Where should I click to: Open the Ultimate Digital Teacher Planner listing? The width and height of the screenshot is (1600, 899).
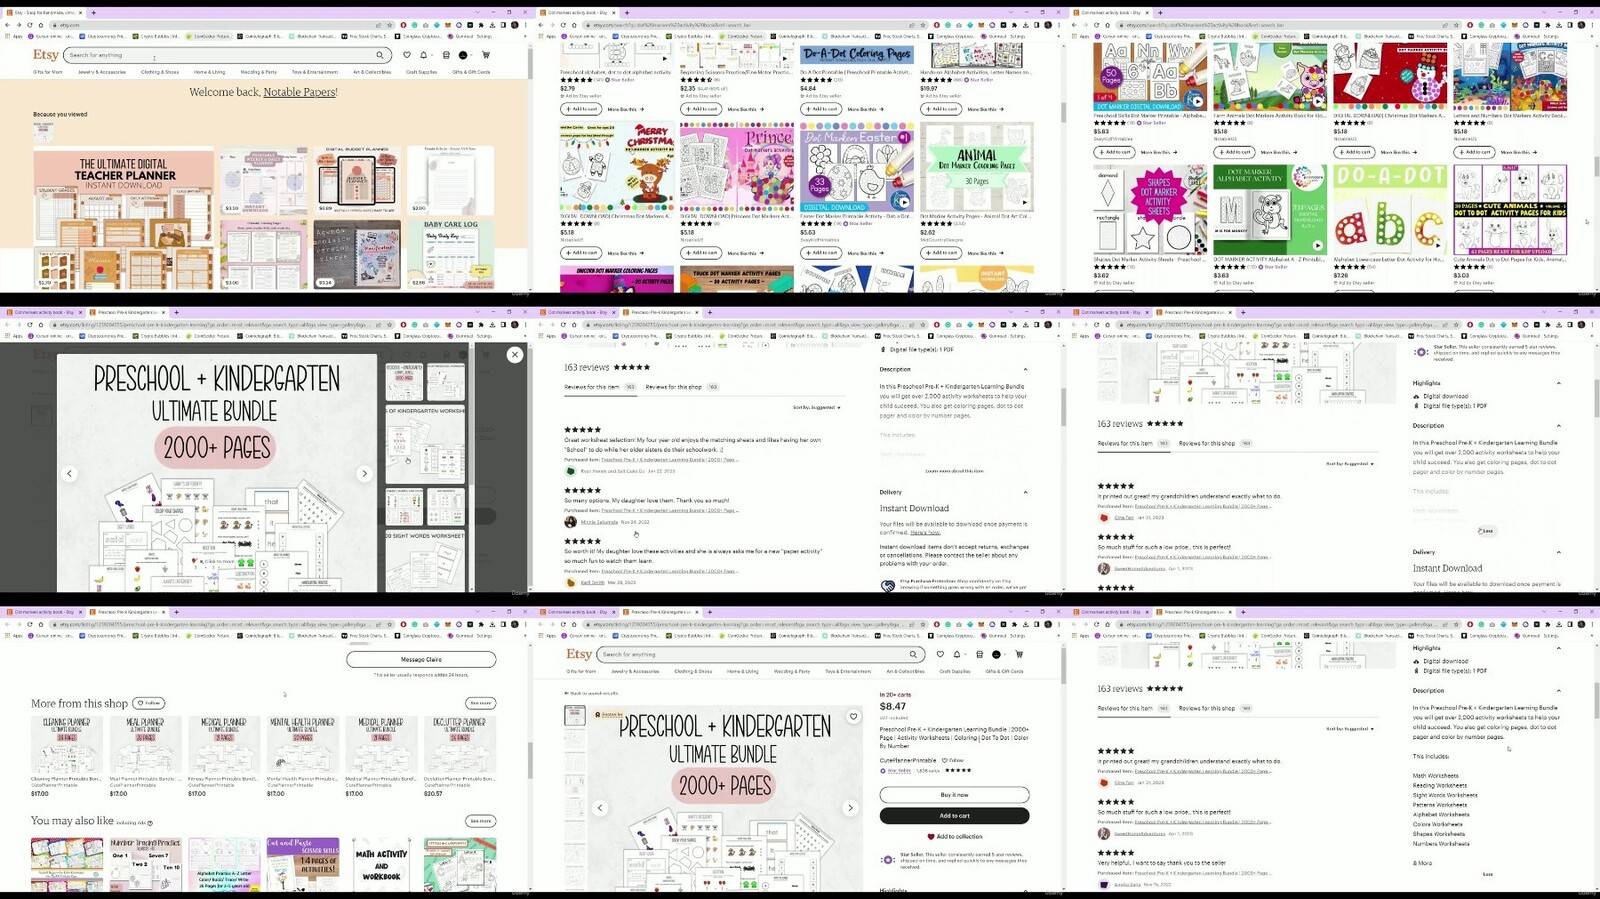[x=123, y=218]
